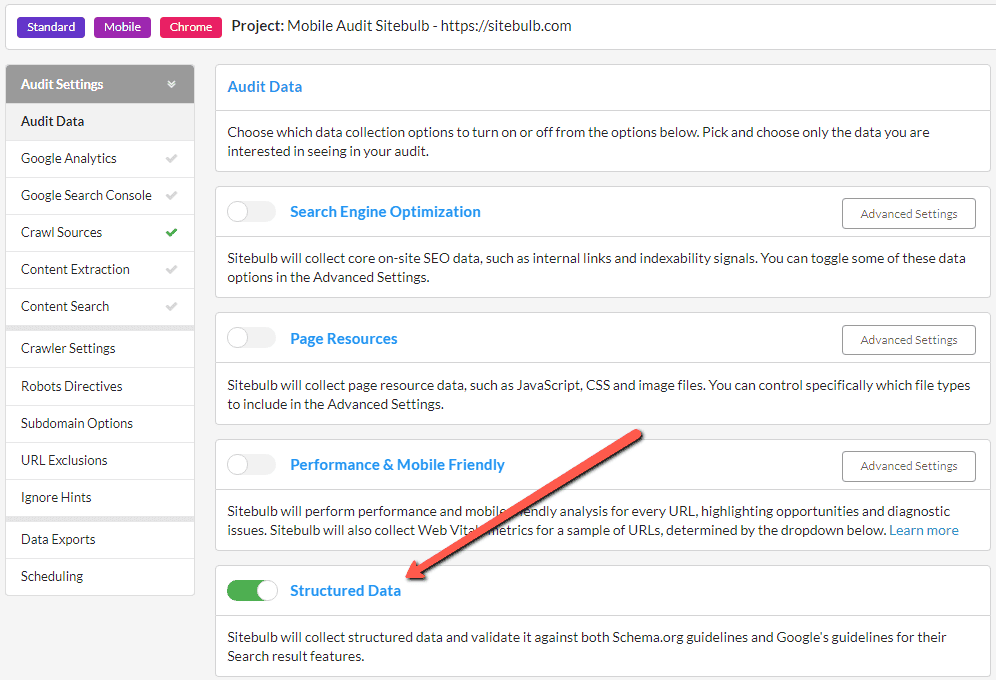Click the Content Search checkmark icon

pos(172,306)
